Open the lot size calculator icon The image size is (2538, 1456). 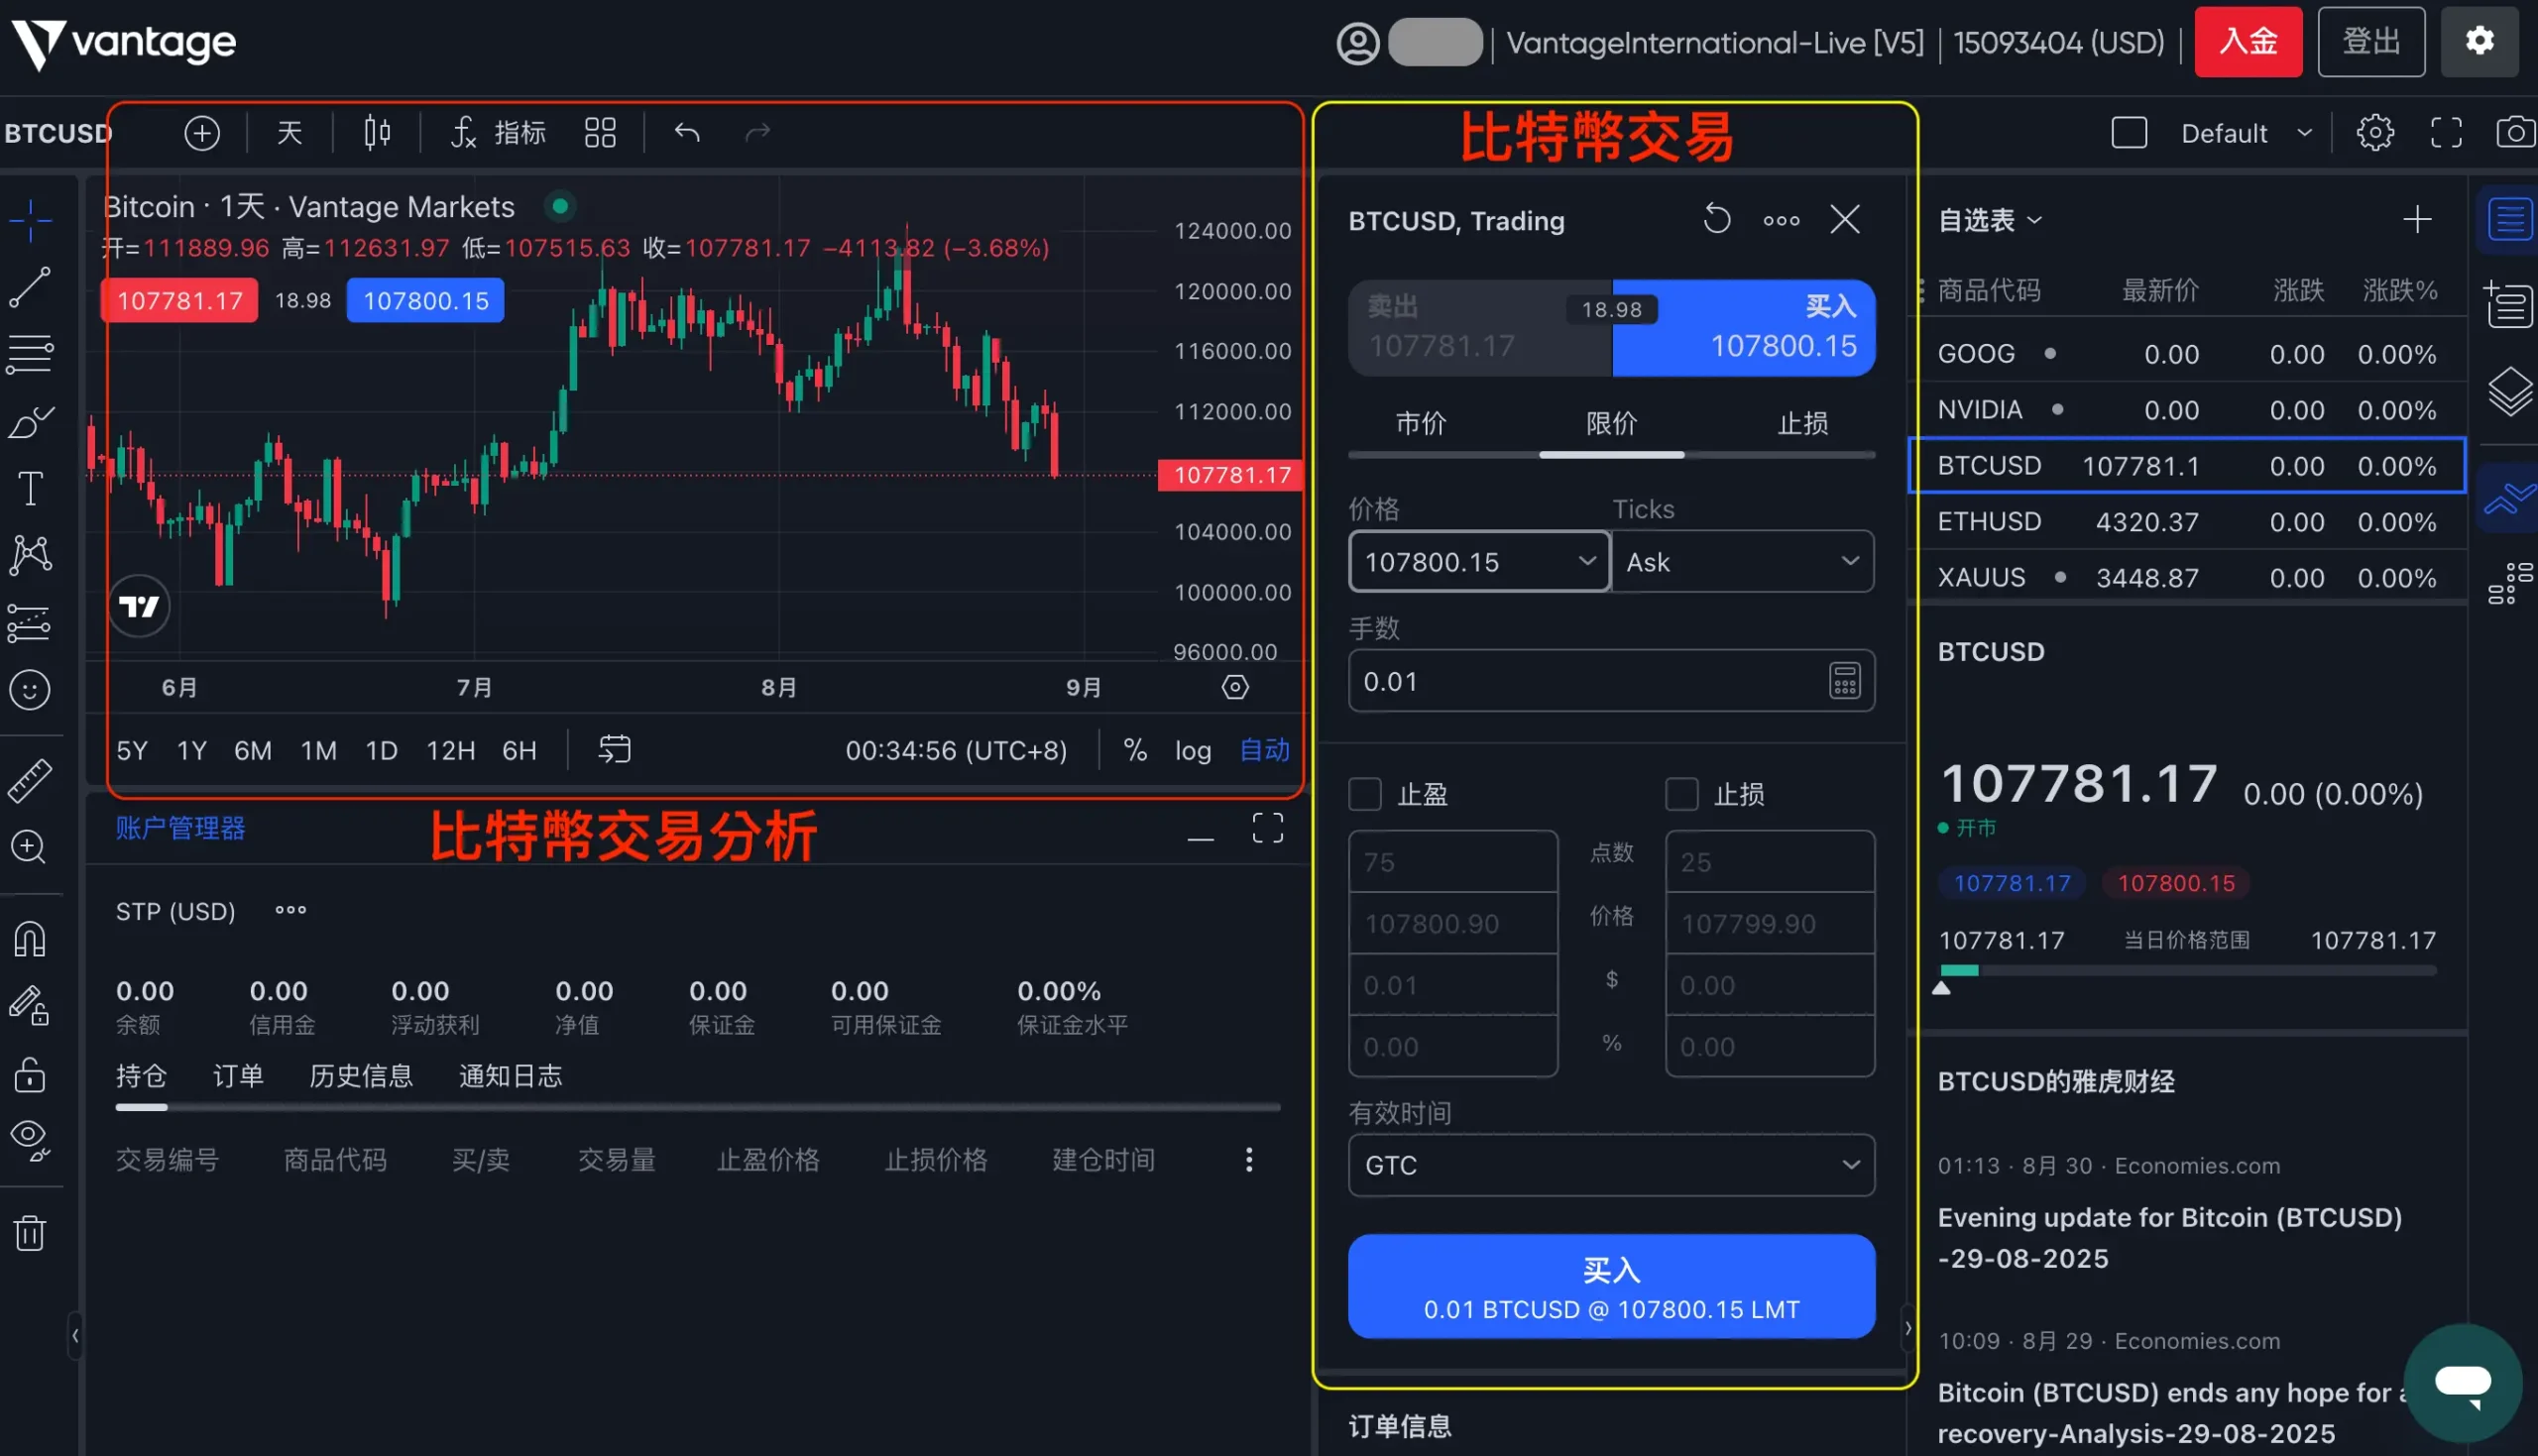(x=1844, y=681)
